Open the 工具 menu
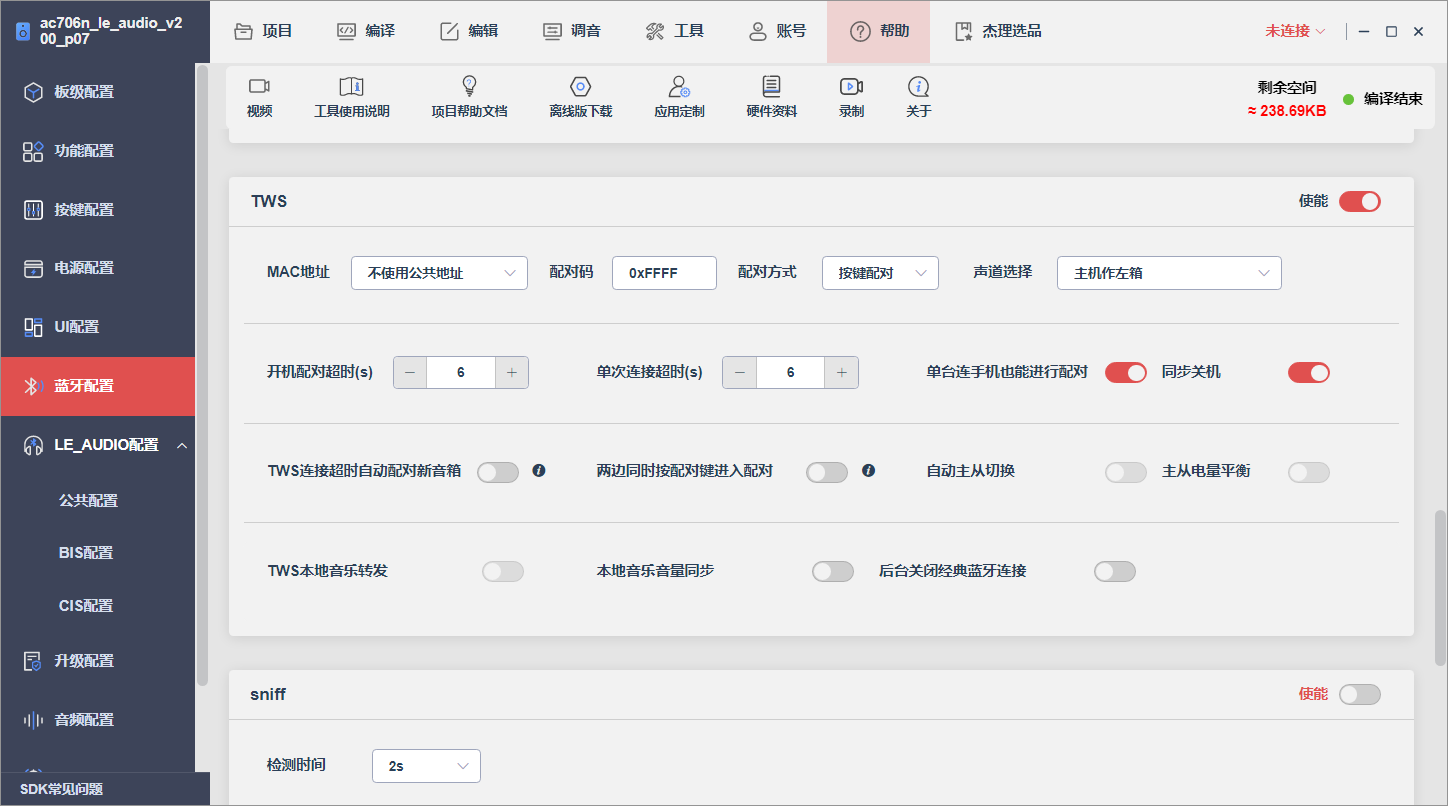 point(675,31)
